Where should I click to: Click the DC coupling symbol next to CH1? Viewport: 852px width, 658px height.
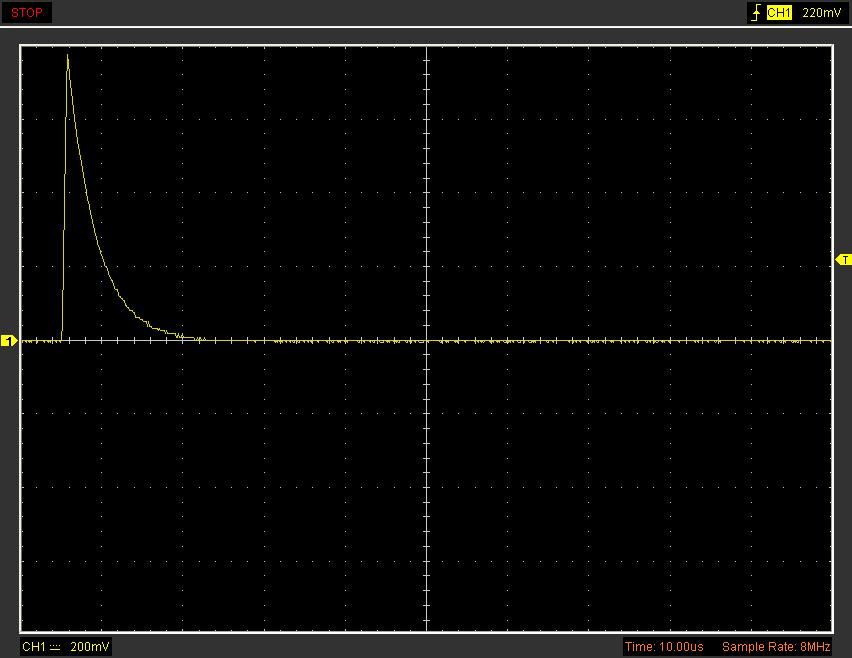55,647
